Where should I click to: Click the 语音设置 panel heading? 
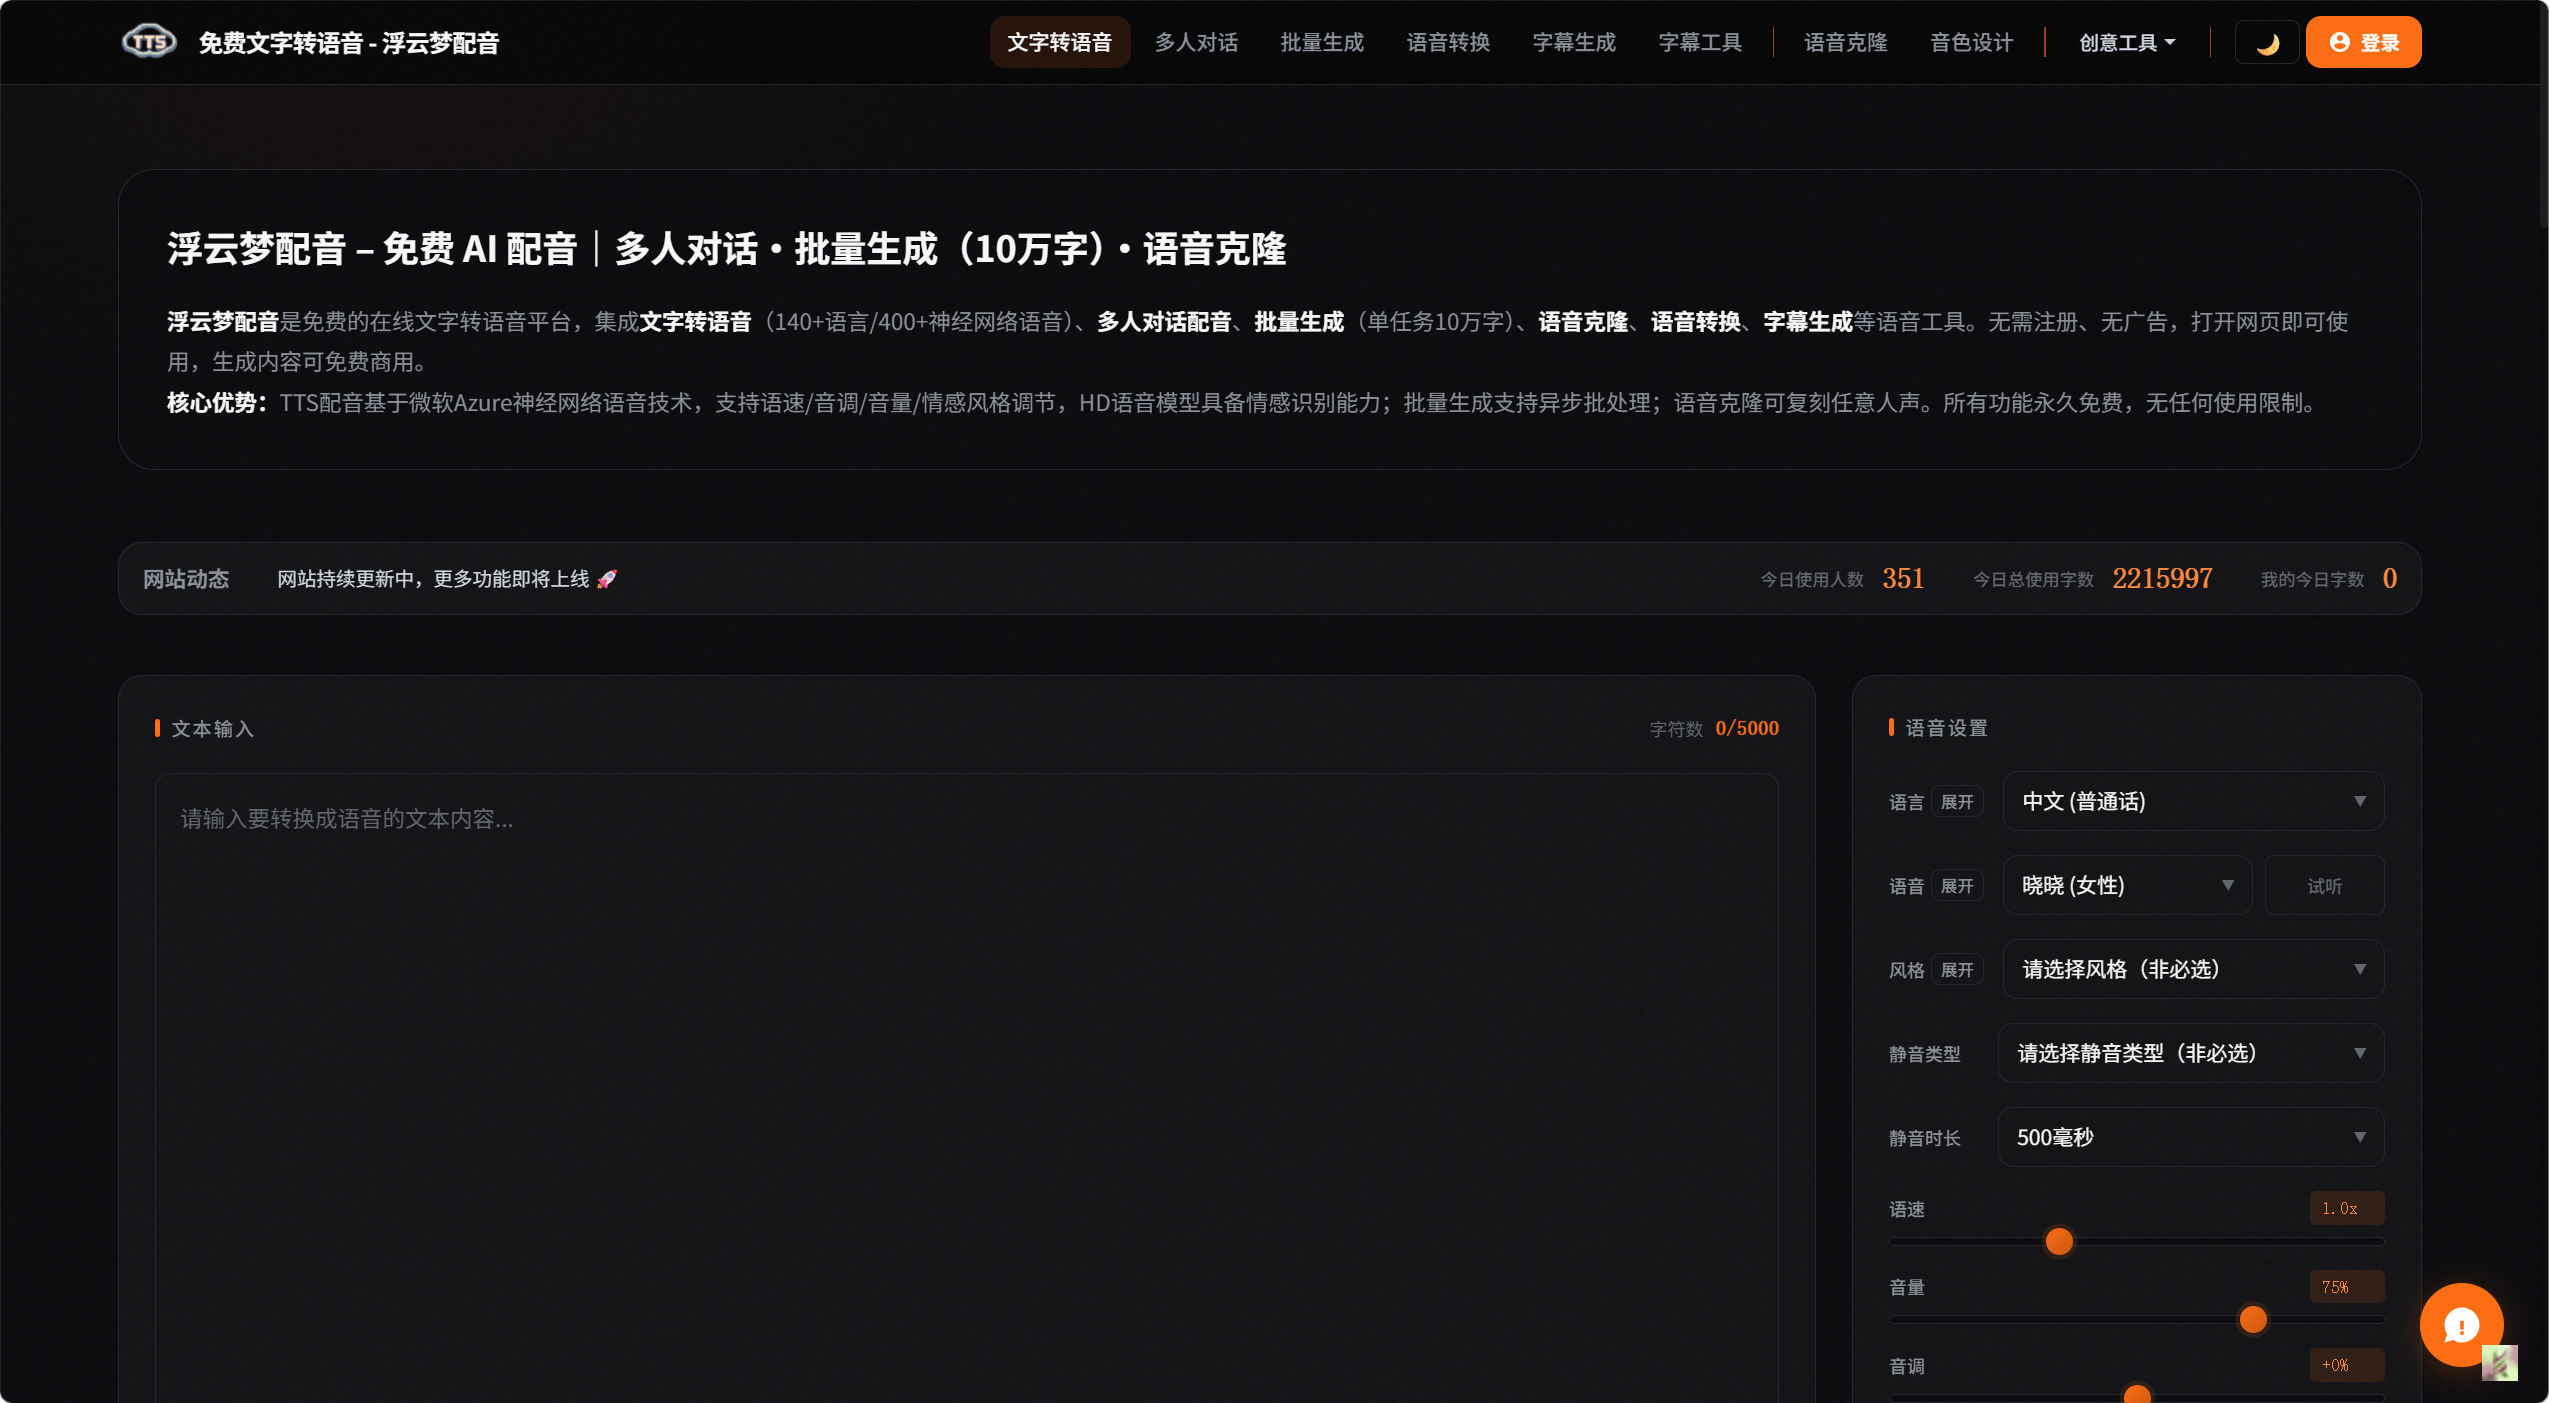tap(1946, 728)
